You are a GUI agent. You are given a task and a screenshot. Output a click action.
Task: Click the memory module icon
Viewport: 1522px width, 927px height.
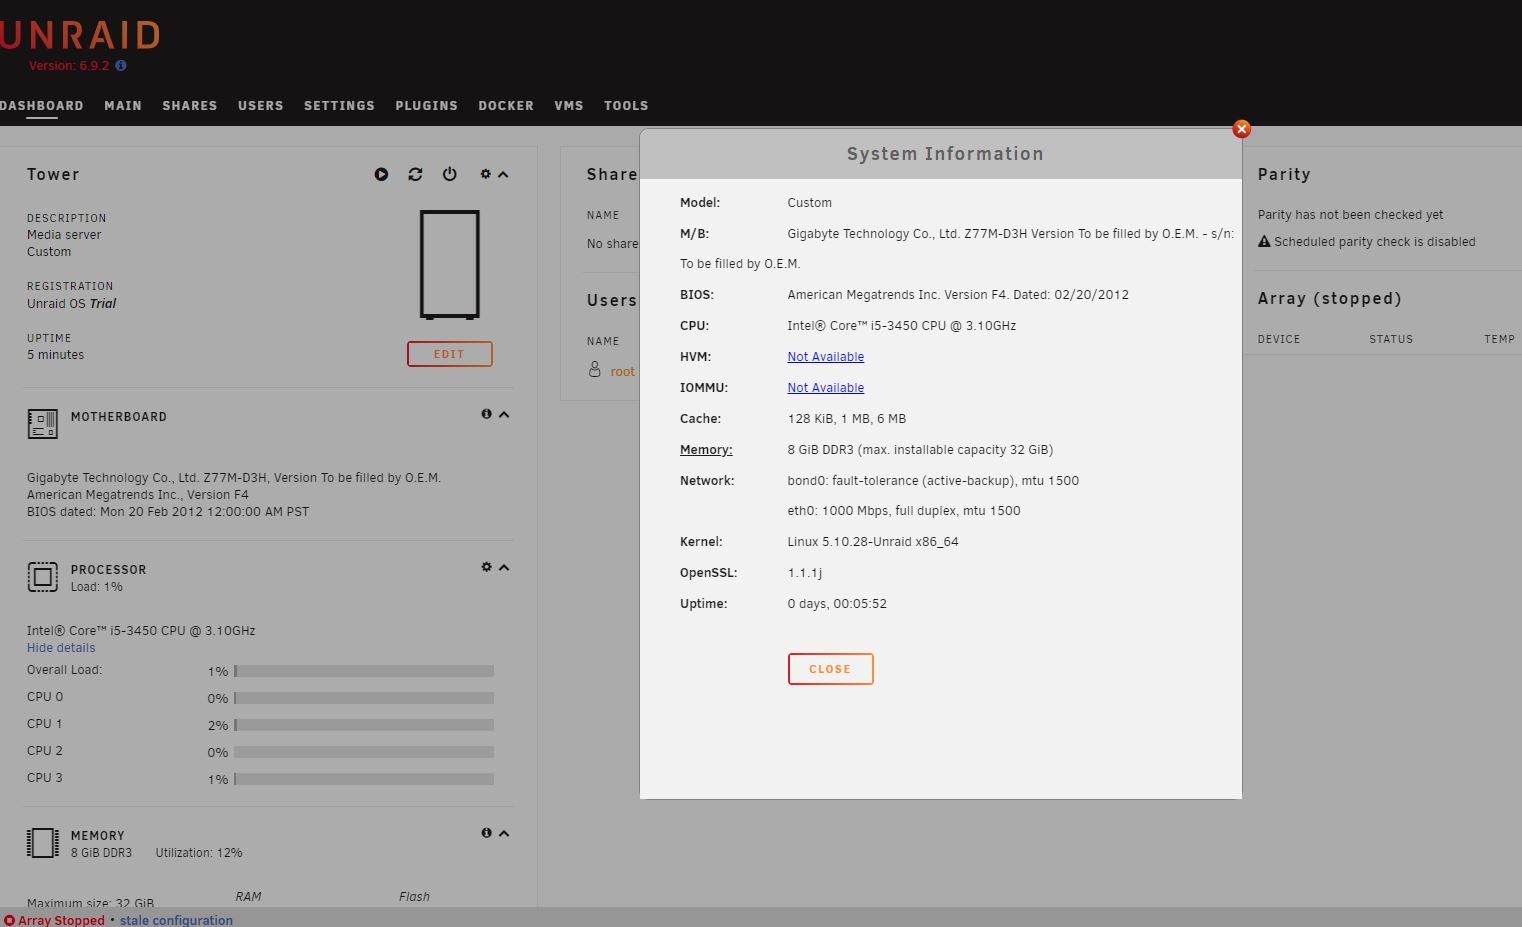42,843
